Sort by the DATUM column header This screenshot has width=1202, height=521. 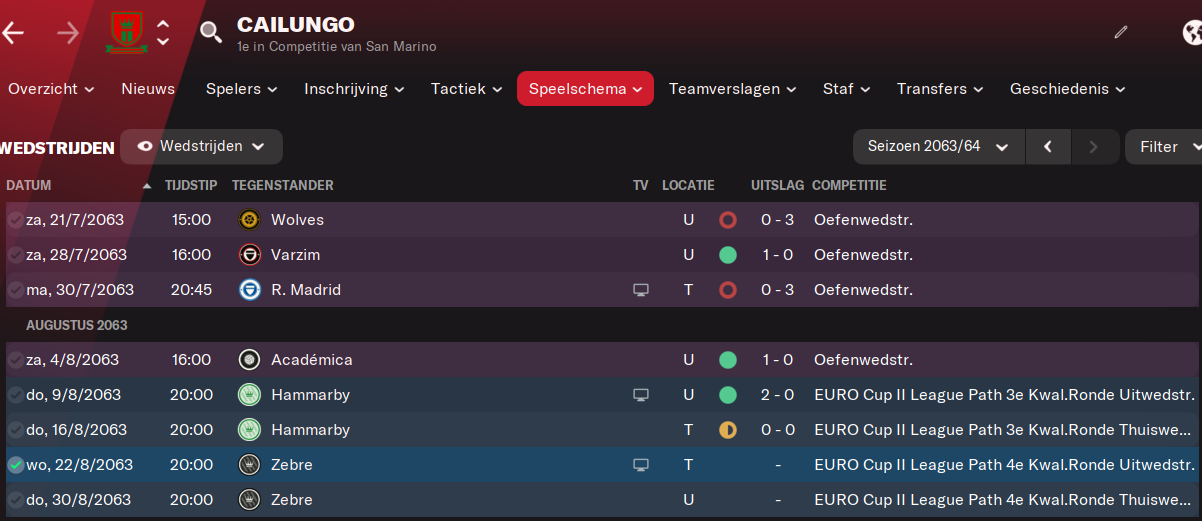point(29,185)
